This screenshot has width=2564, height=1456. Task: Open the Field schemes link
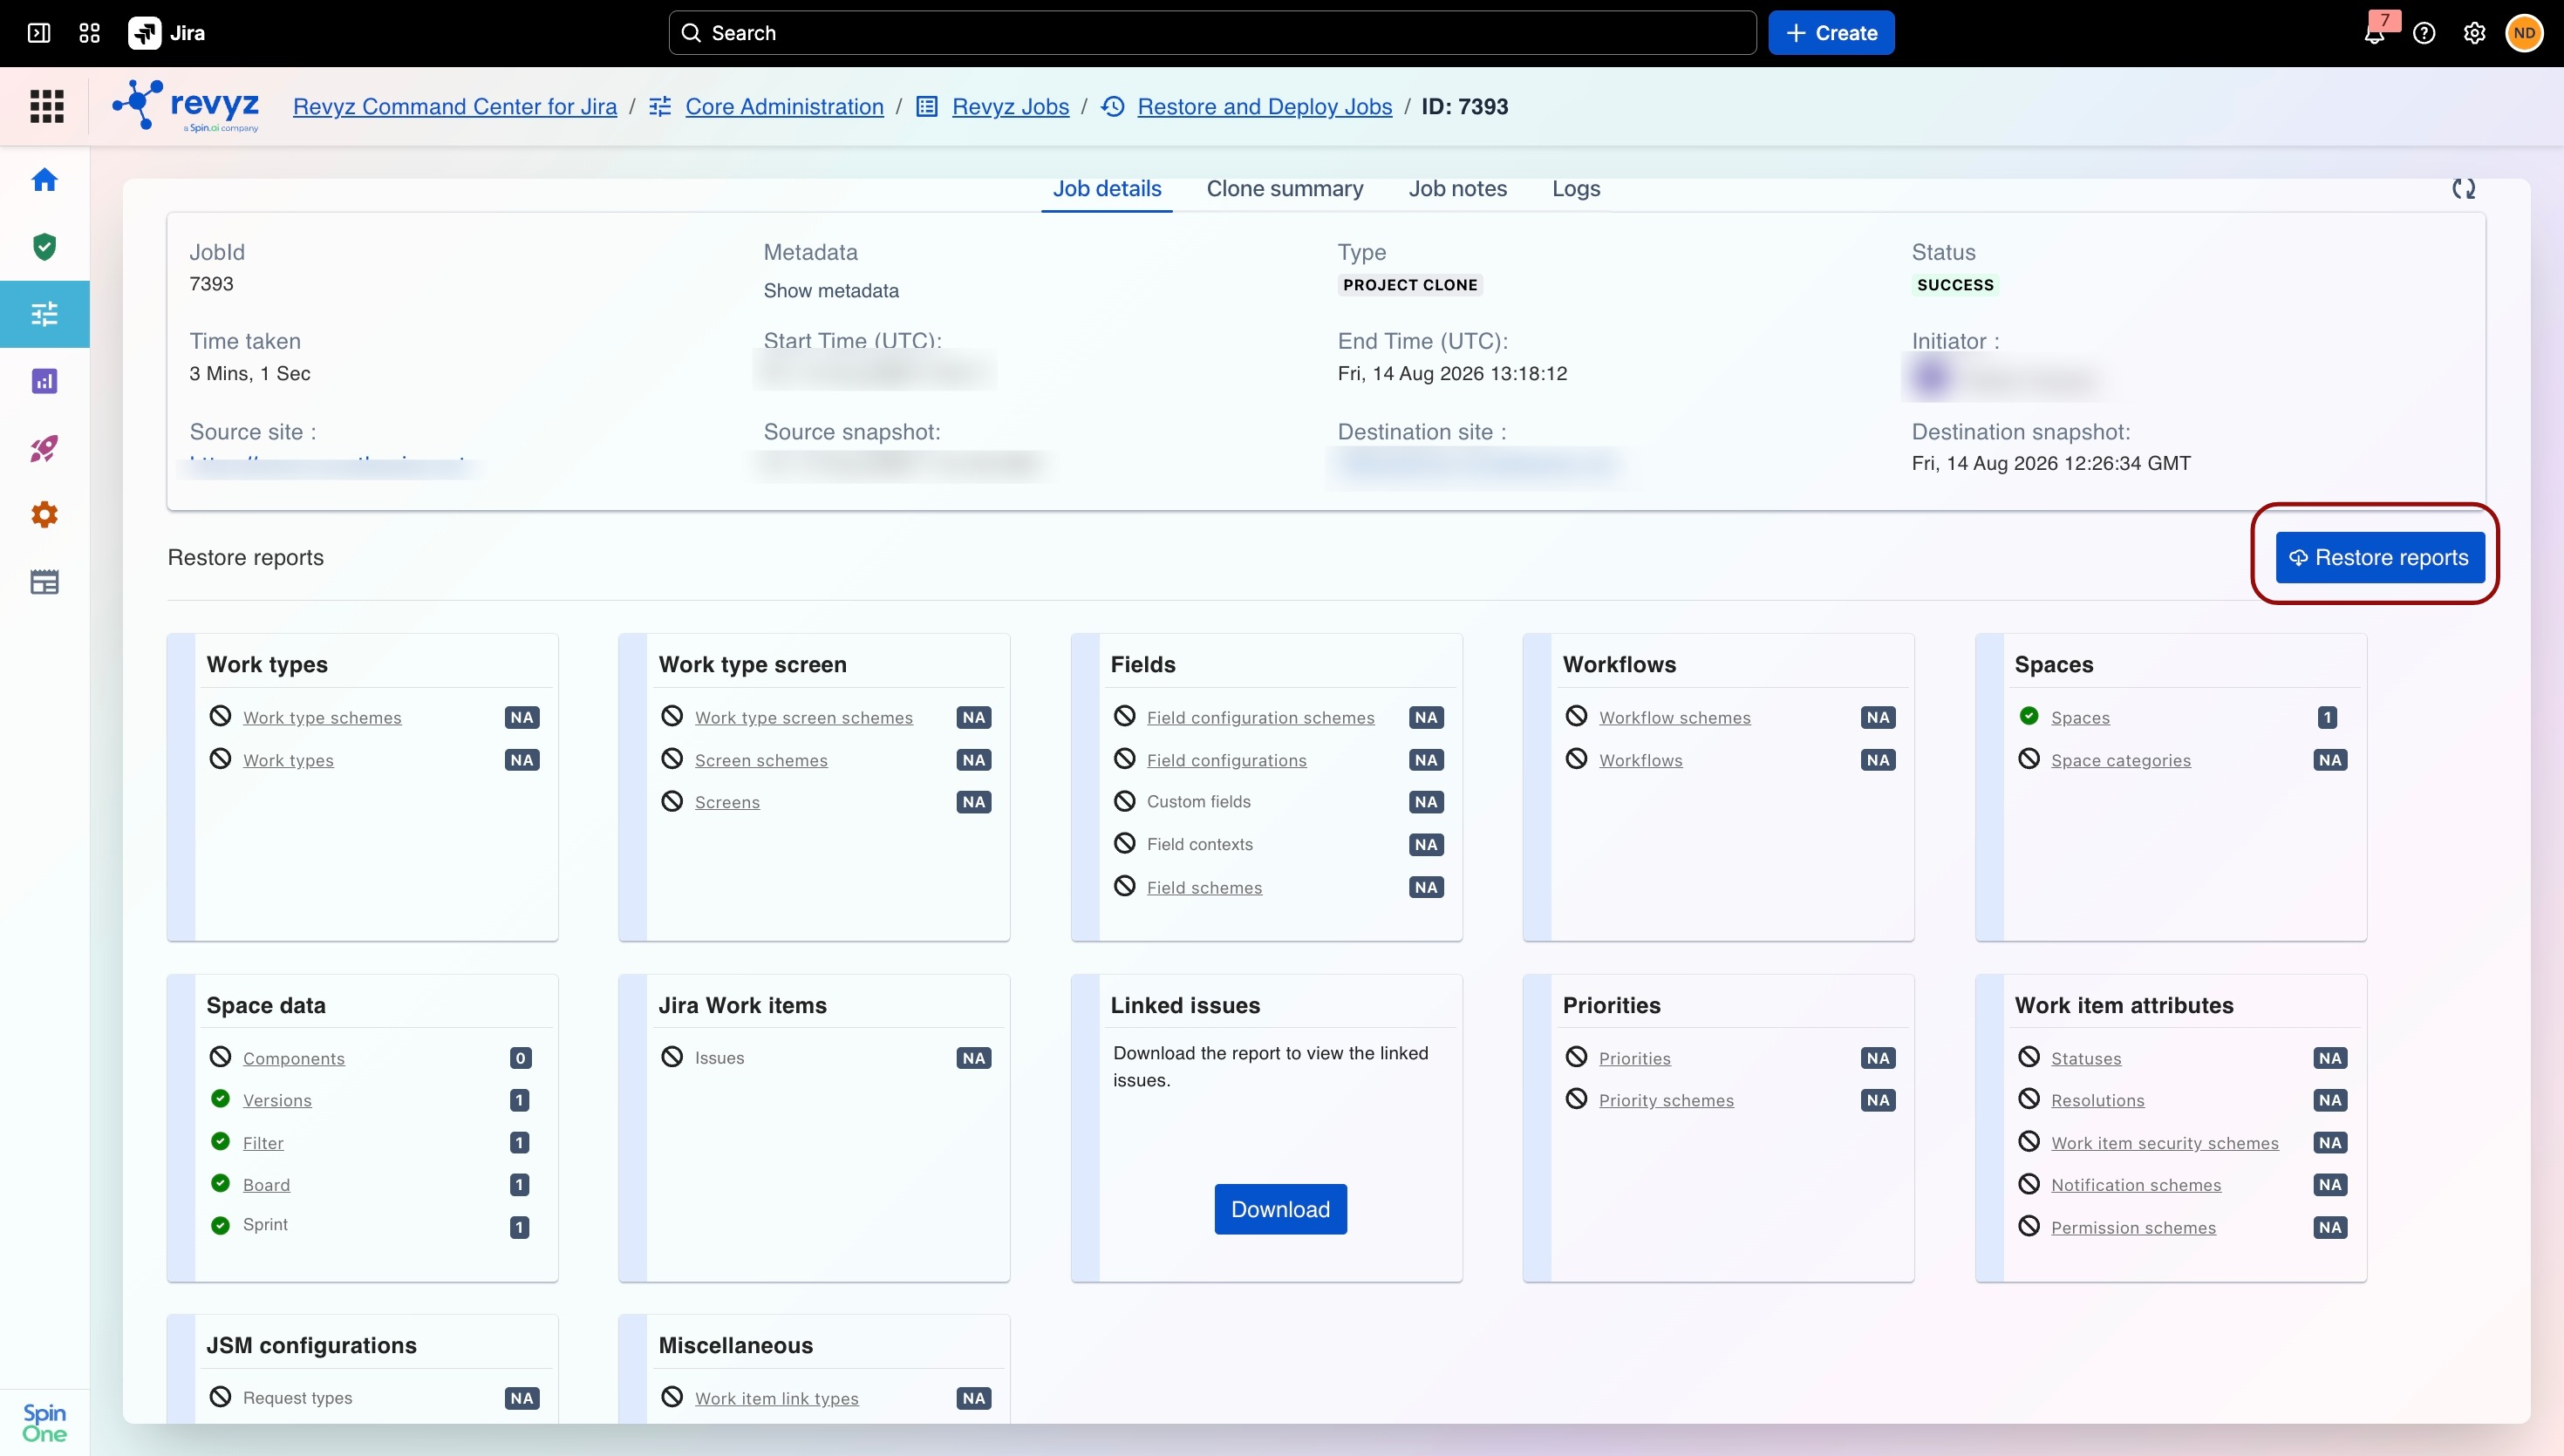[x=1205, y=888]
